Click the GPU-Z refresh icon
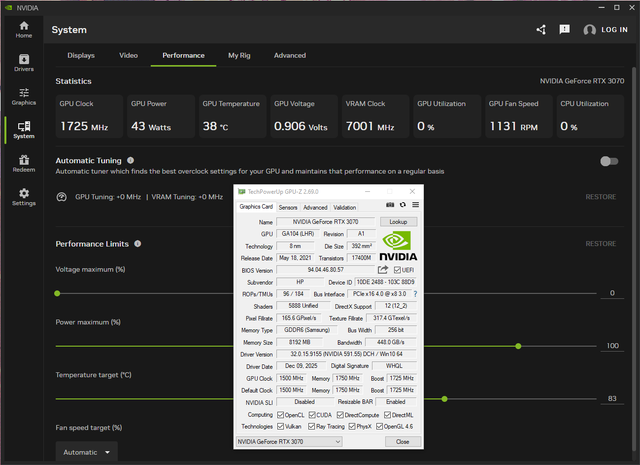Image resolution: width=640 pixels, height=465 pixels. click(x=403, y=205)
